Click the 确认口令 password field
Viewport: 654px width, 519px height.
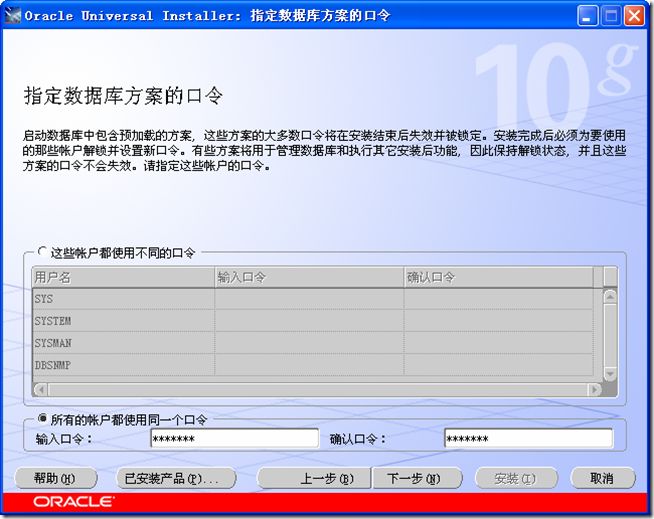tap(528, 438)
